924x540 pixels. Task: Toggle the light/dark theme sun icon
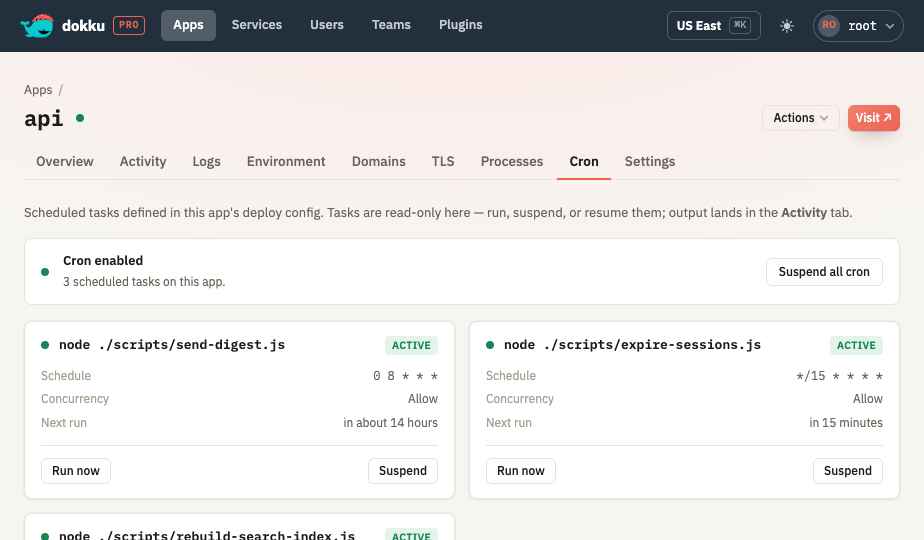(787, 26)
